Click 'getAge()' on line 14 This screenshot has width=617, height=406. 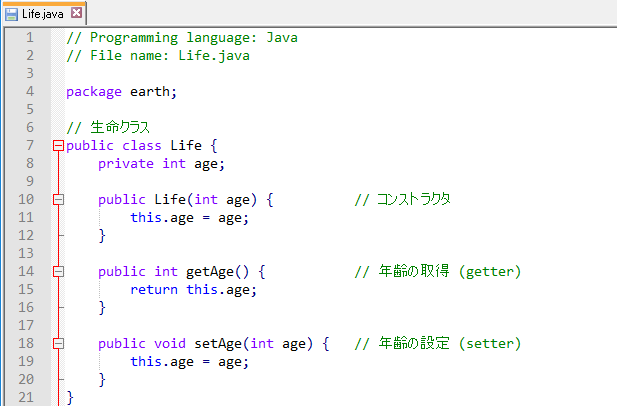click(218, 272)
